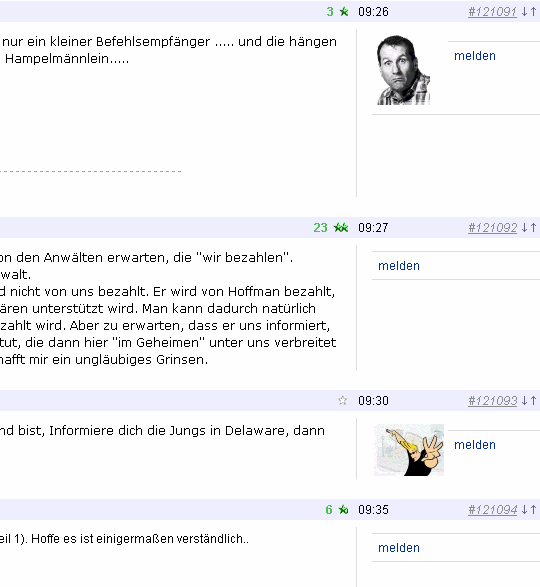Click the up arrow next to #121094
This screenshot has height=587, width=540.
point(533,510)
